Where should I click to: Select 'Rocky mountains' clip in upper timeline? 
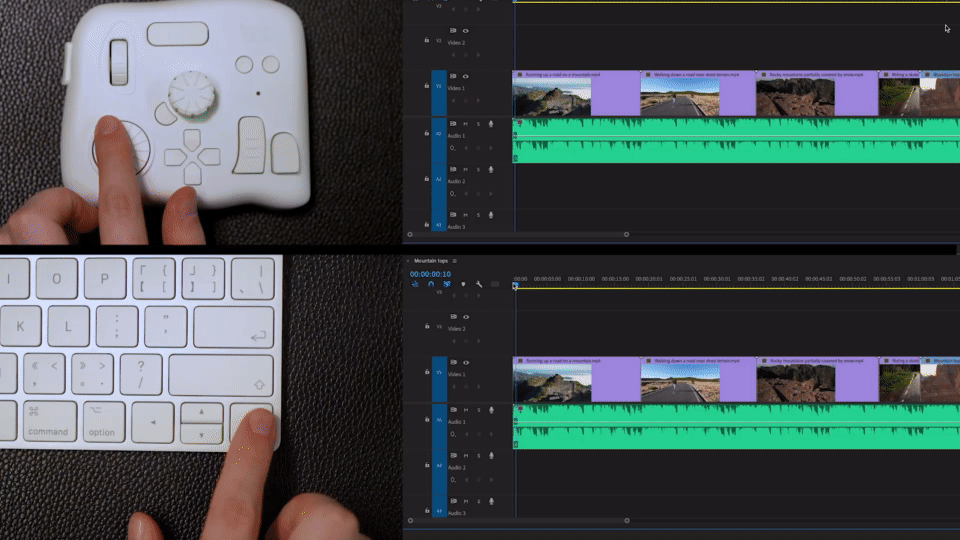(x=817, y=93)
